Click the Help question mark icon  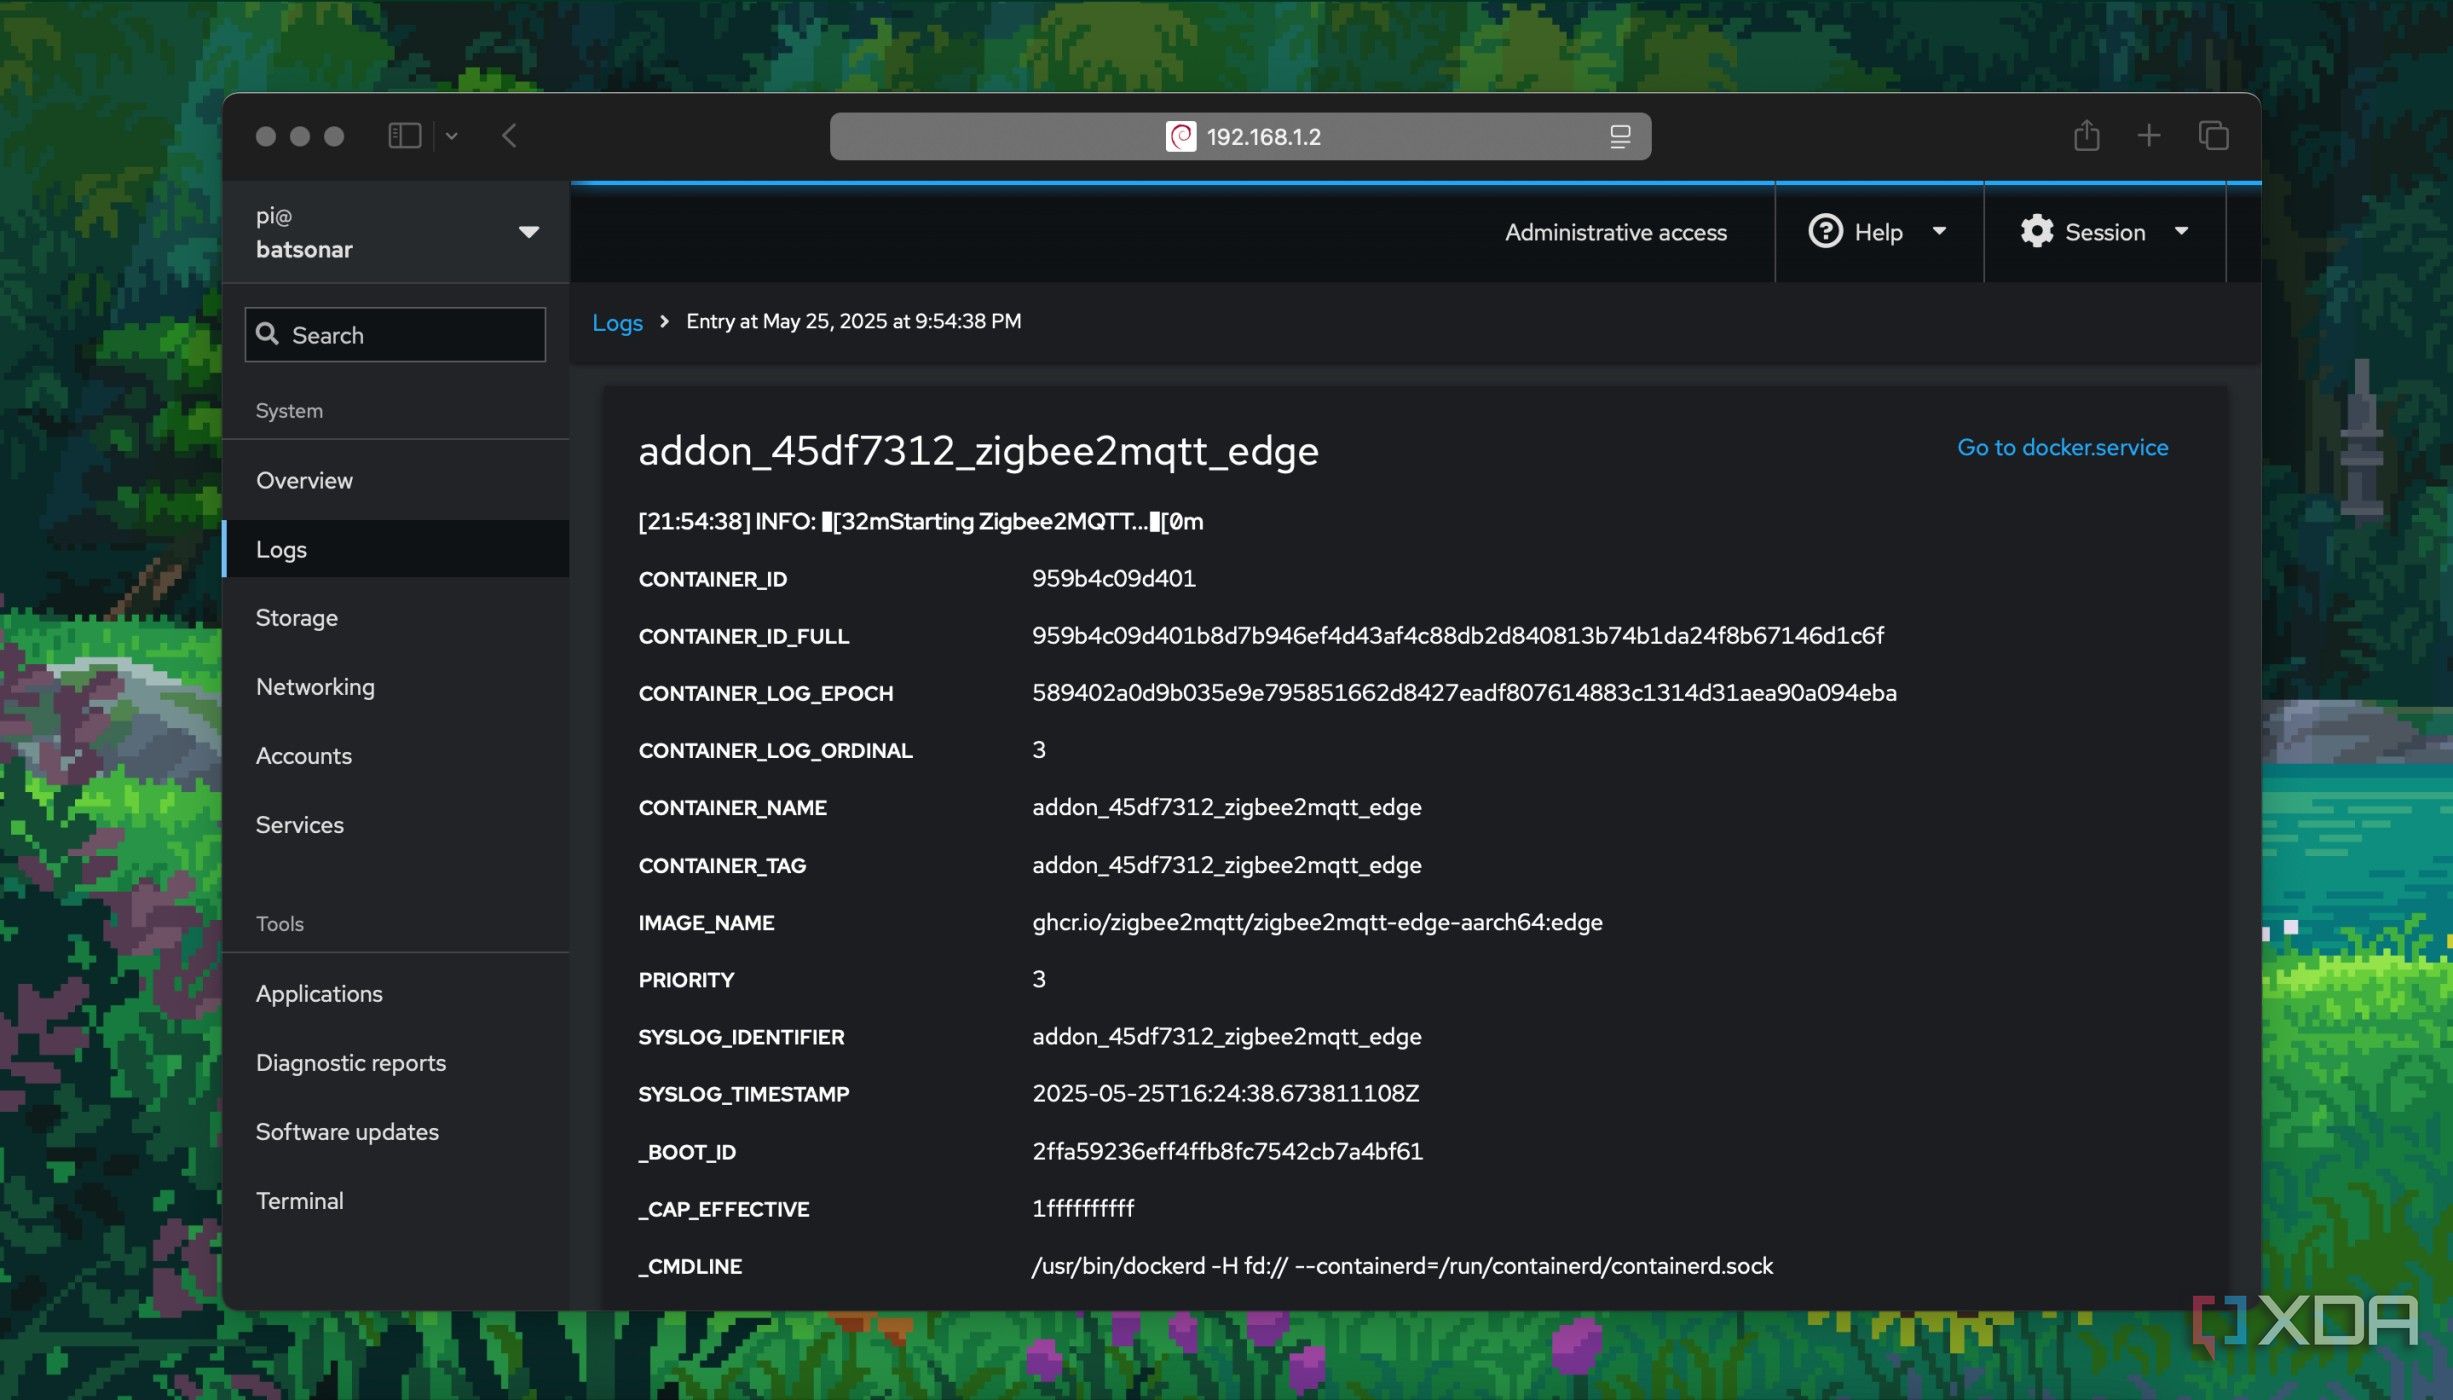coord(1825,231)
